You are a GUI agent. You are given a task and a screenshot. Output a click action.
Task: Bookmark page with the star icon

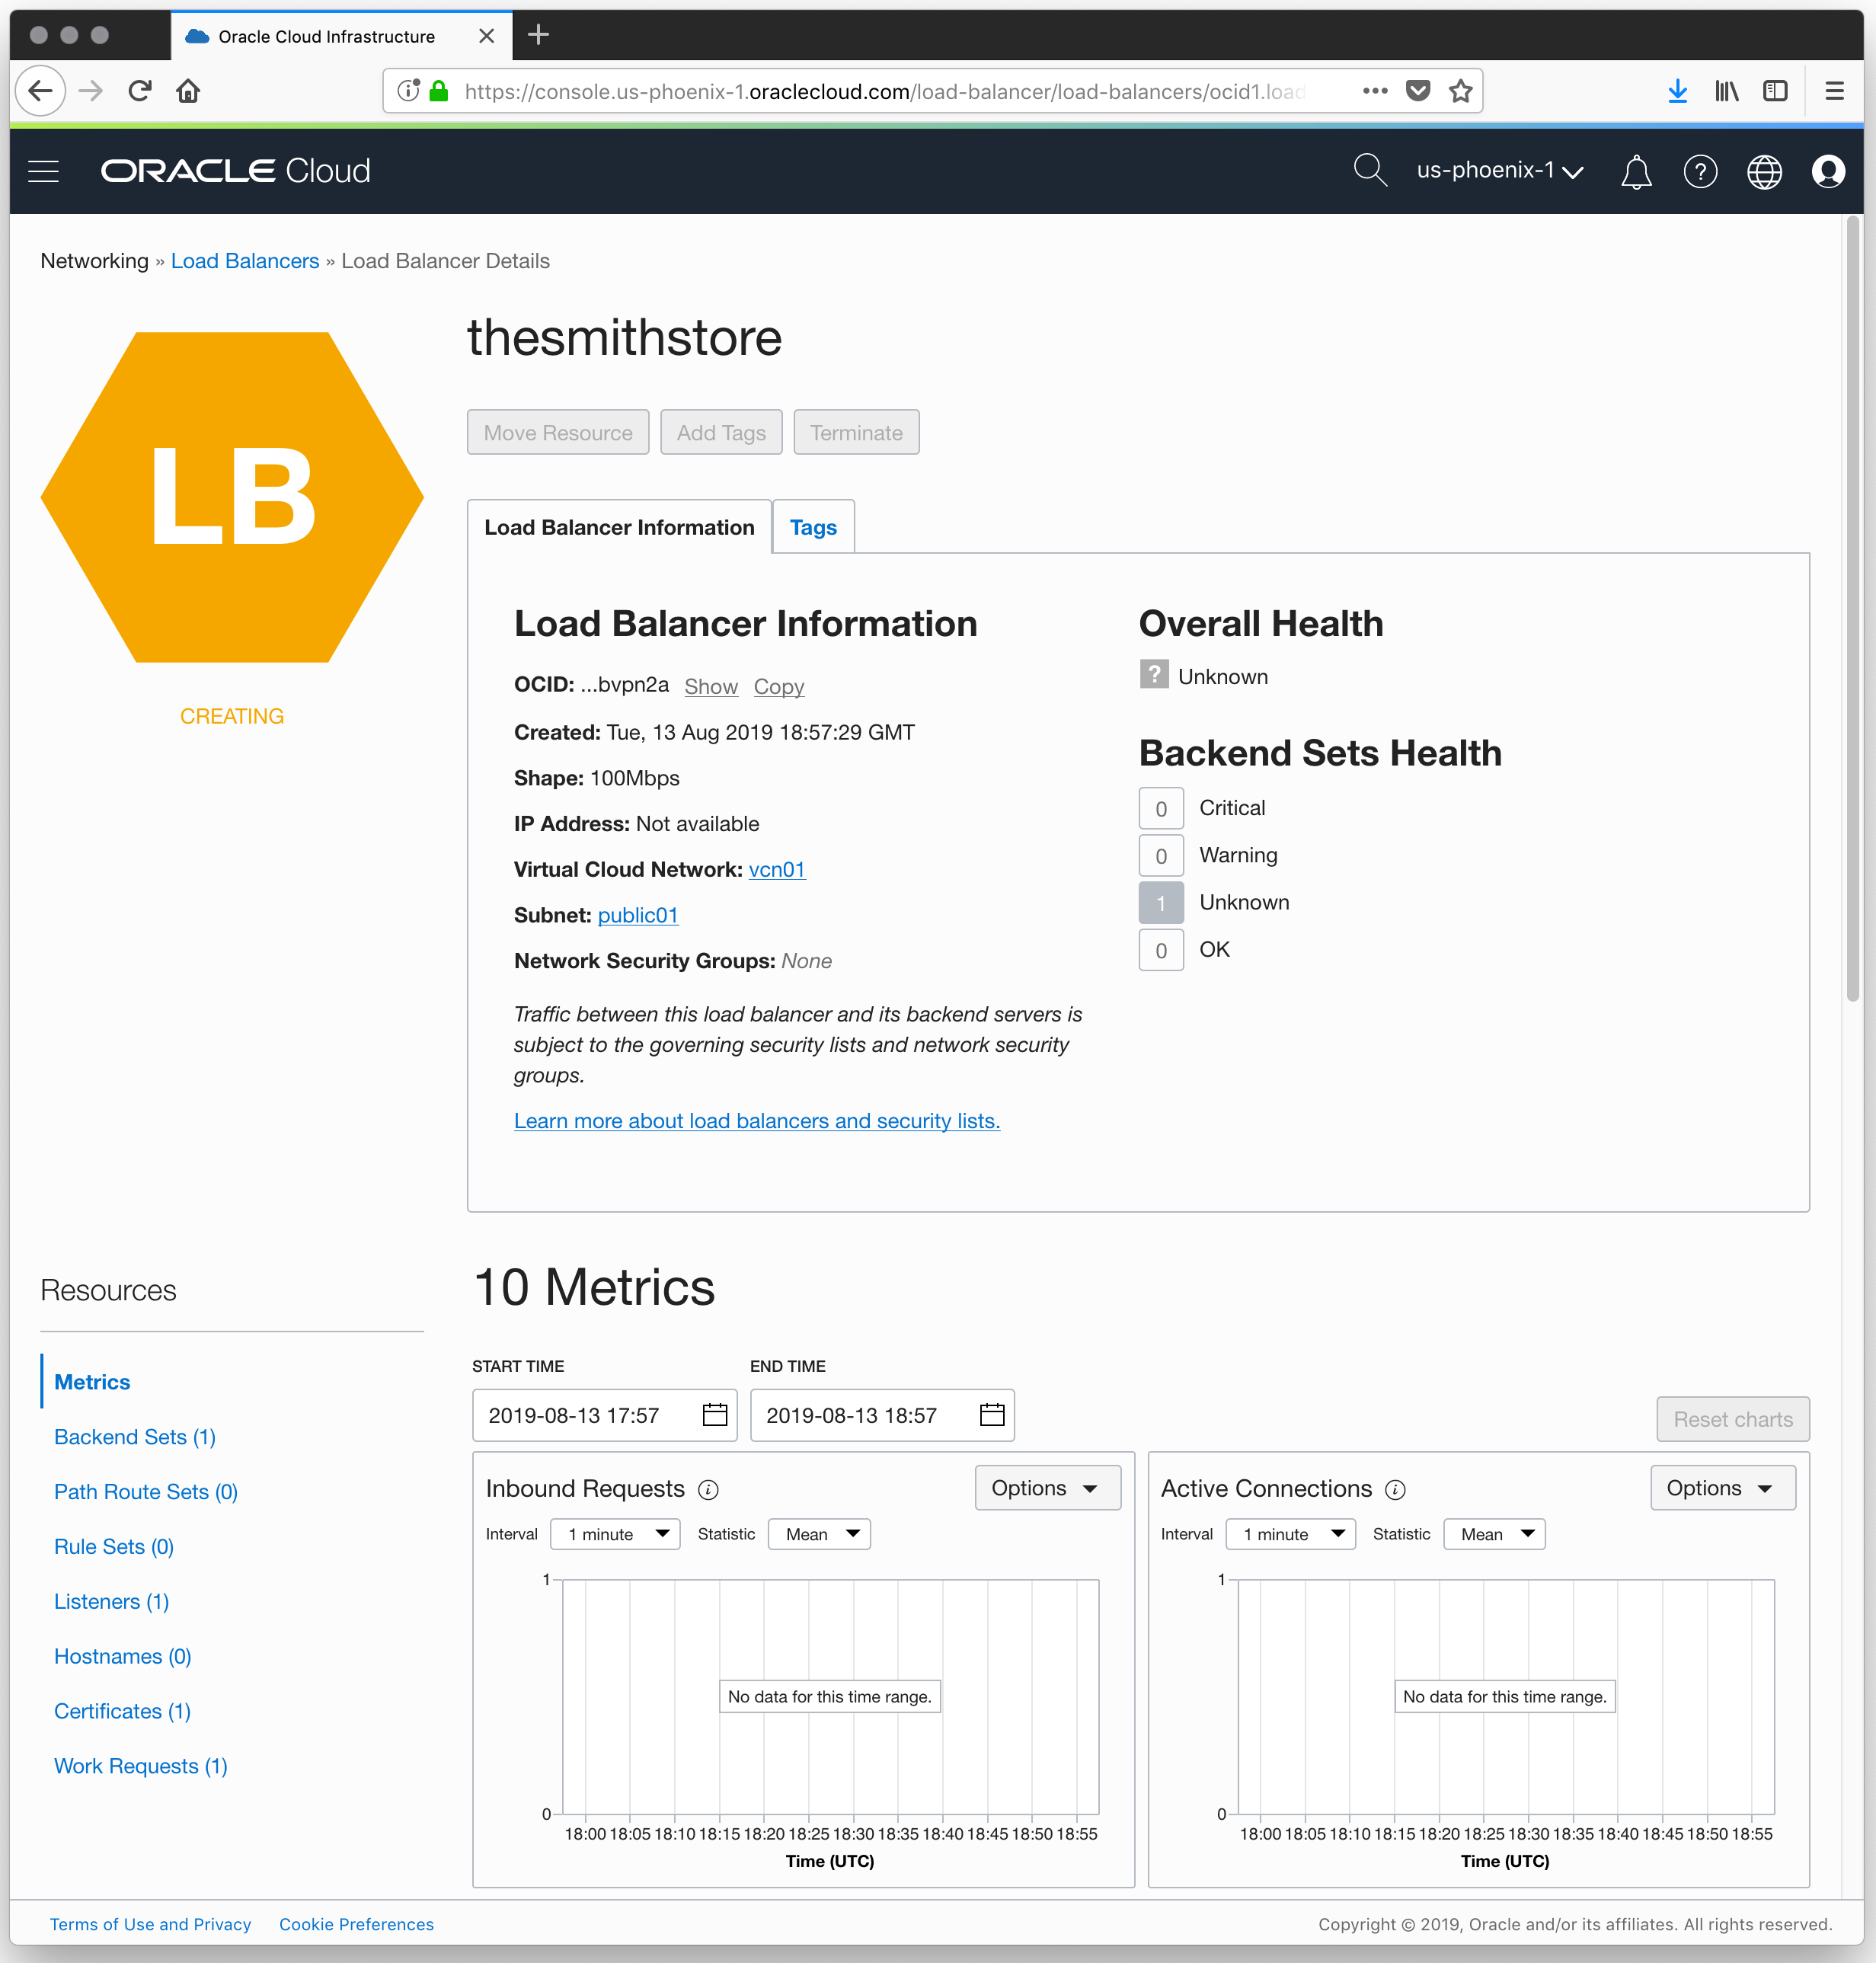coord(1460,92)
